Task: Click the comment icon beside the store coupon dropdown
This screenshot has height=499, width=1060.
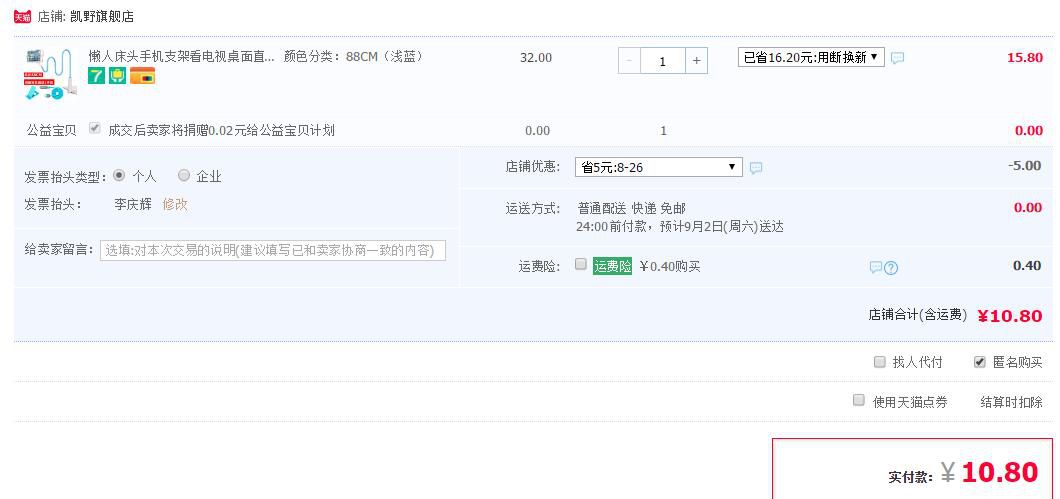Action: tap(756, 168)
